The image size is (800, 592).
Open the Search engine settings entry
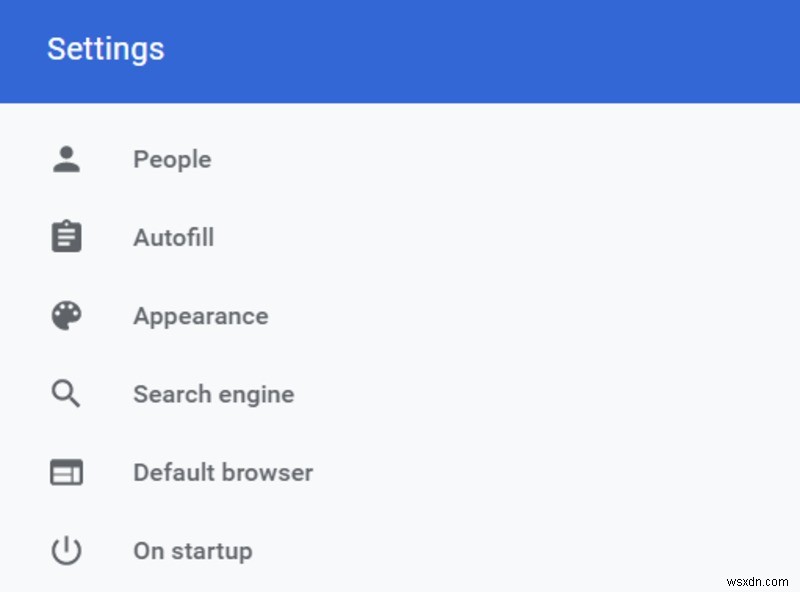pos(213,394)
